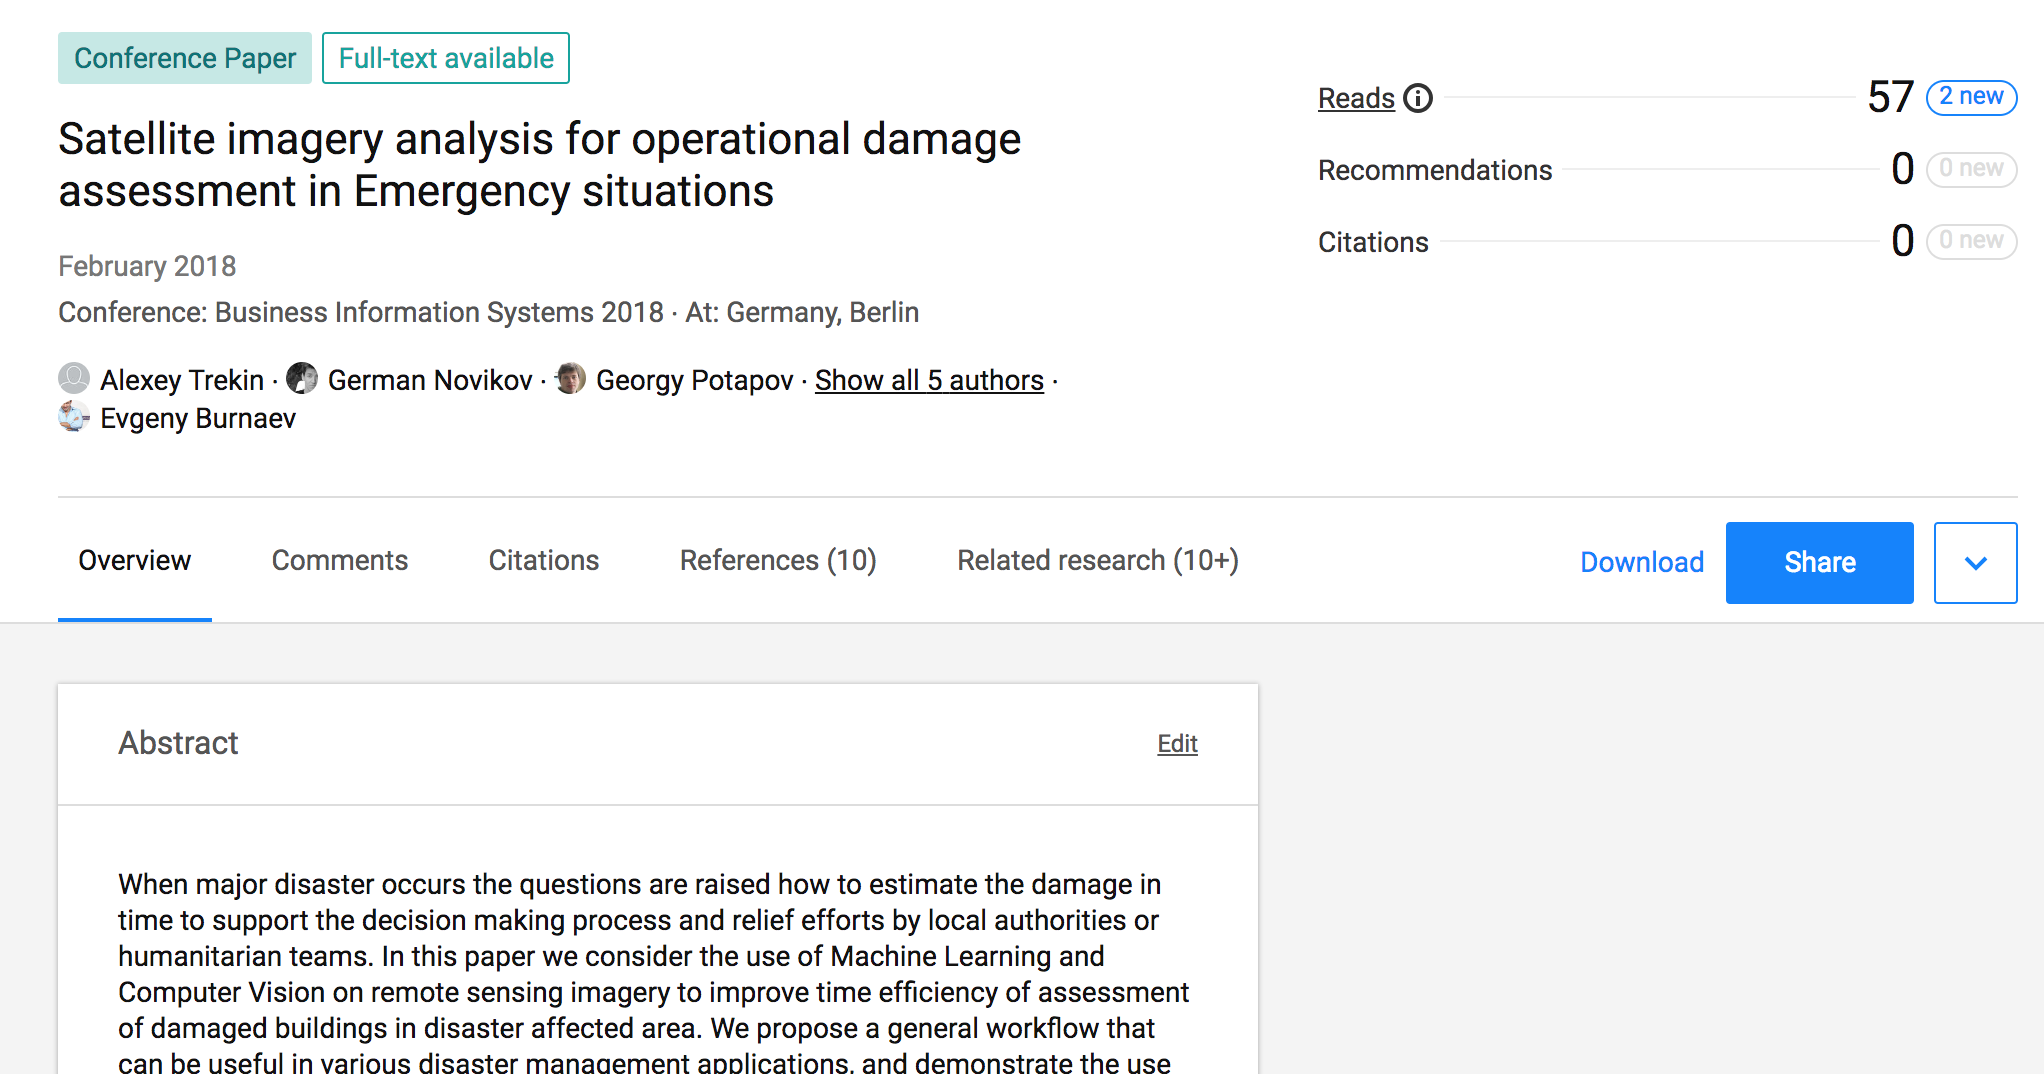Edit the Abstract section
Image resolution: width=2044 pixels, height=1074 pixels.
pyautogui.click(x=1177, y=744)
